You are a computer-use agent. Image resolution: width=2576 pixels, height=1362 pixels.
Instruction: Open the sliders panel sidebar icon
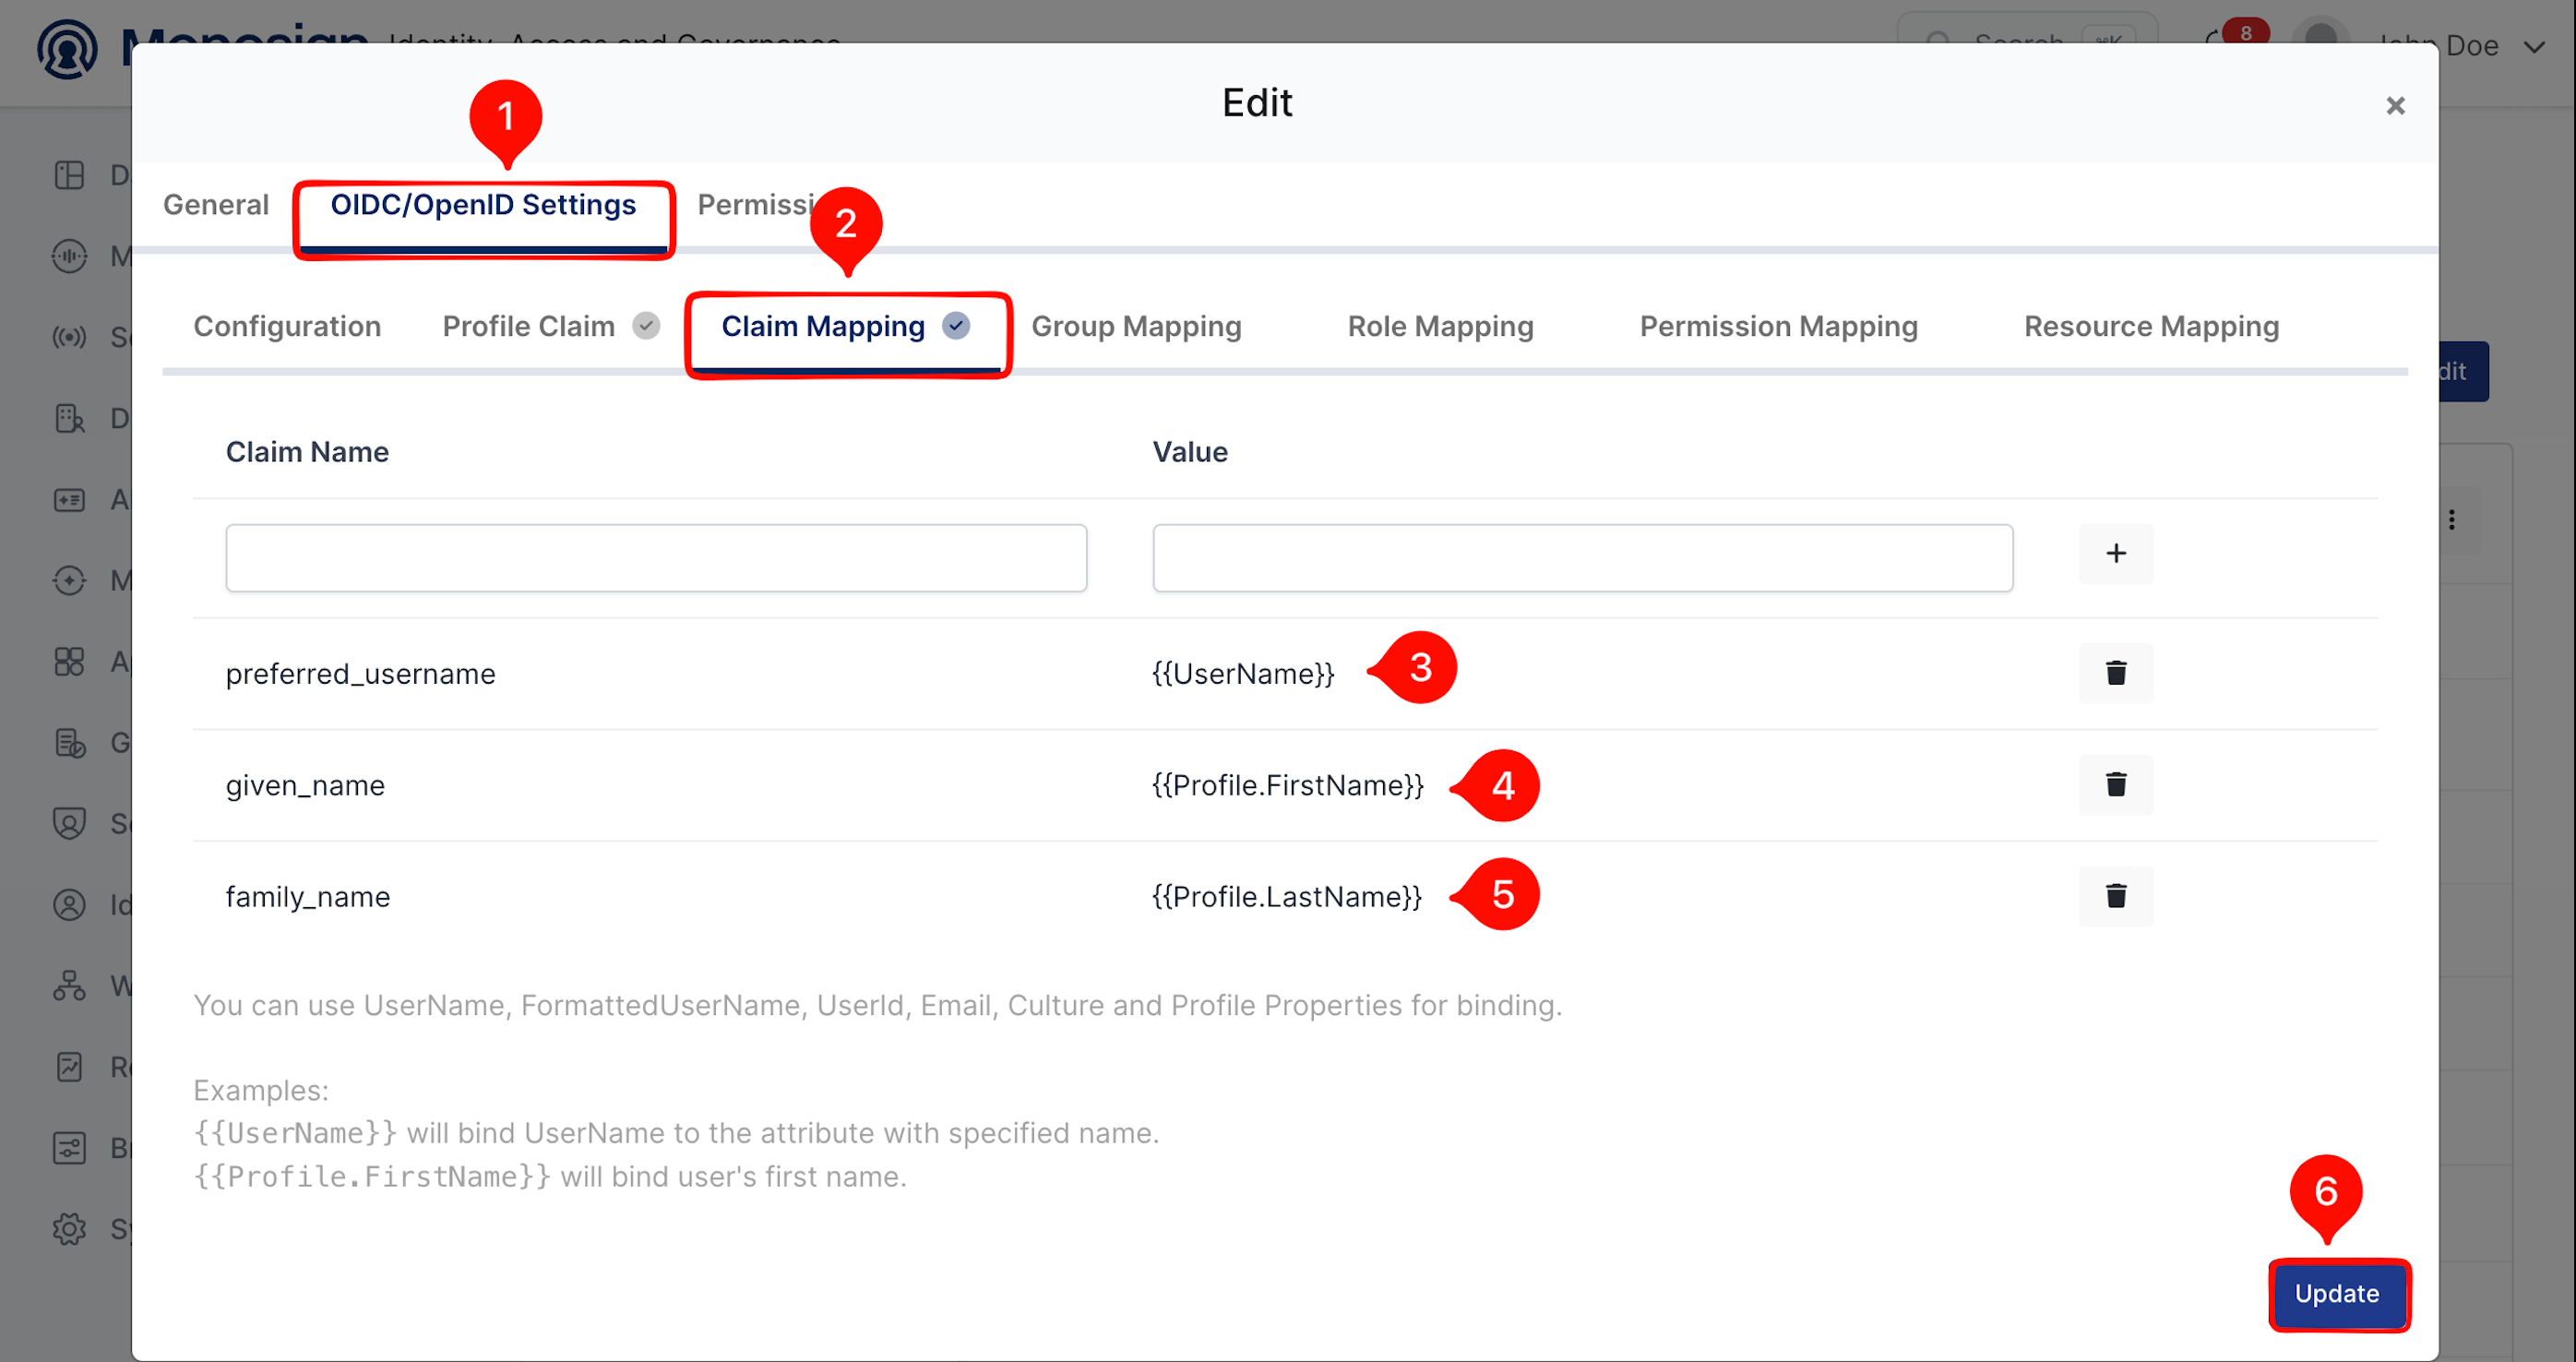(69, 1147)
